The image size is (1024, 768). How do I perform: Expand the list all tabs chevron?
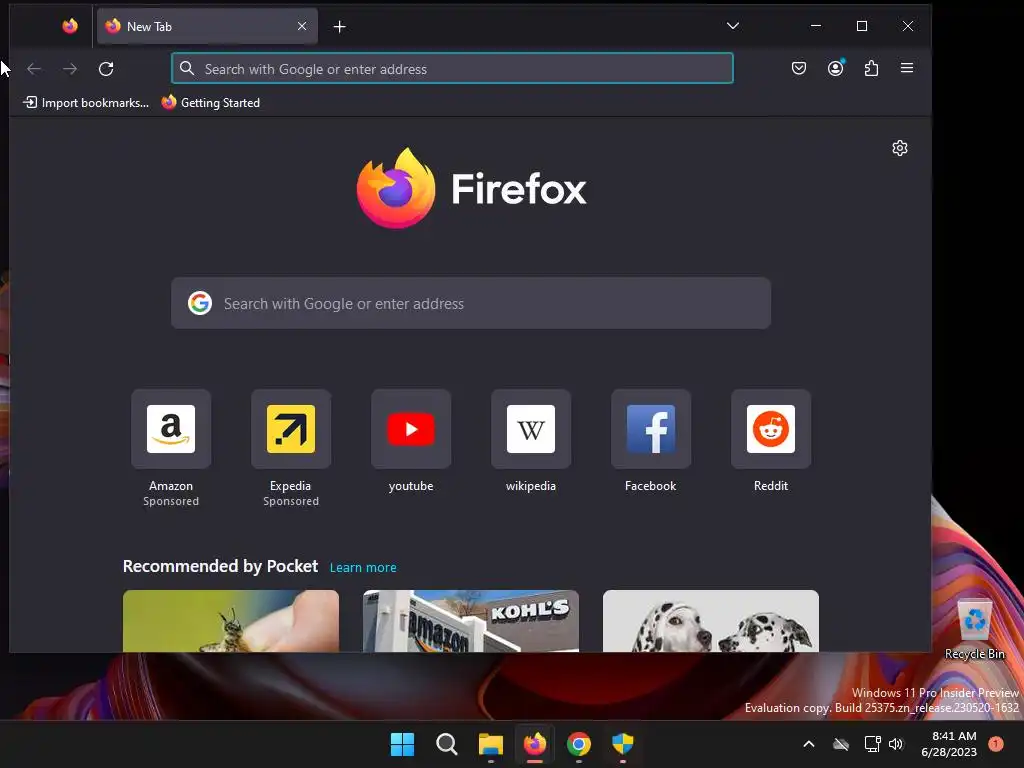733,26
